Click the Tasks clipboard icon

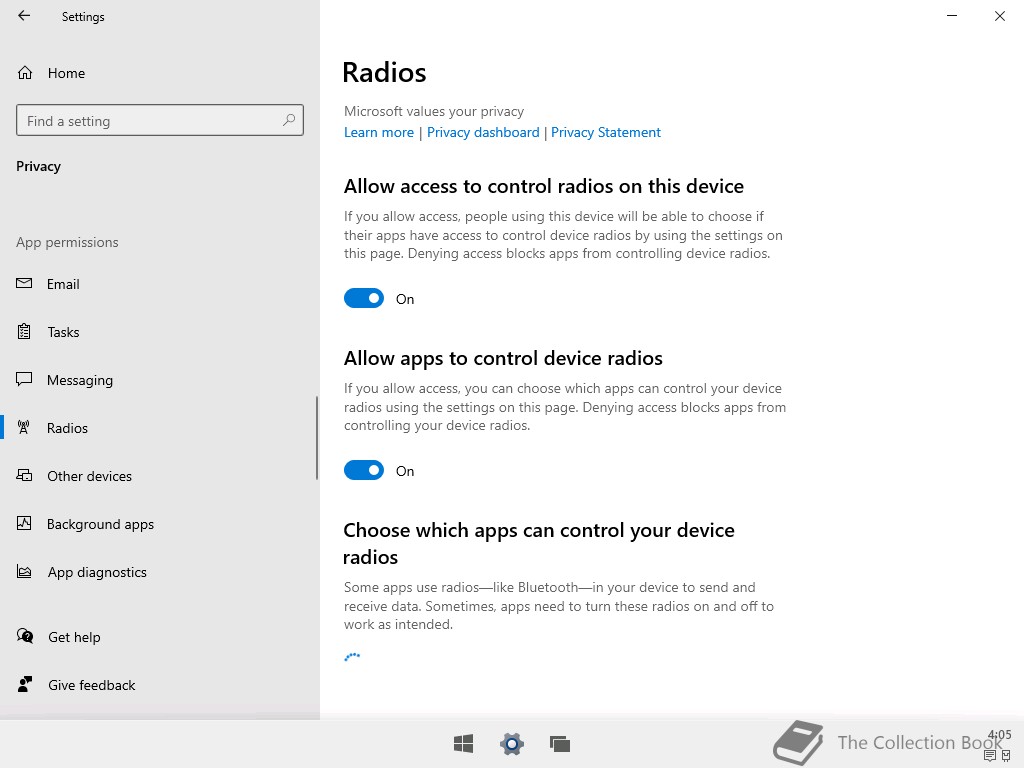click(24, 332)
